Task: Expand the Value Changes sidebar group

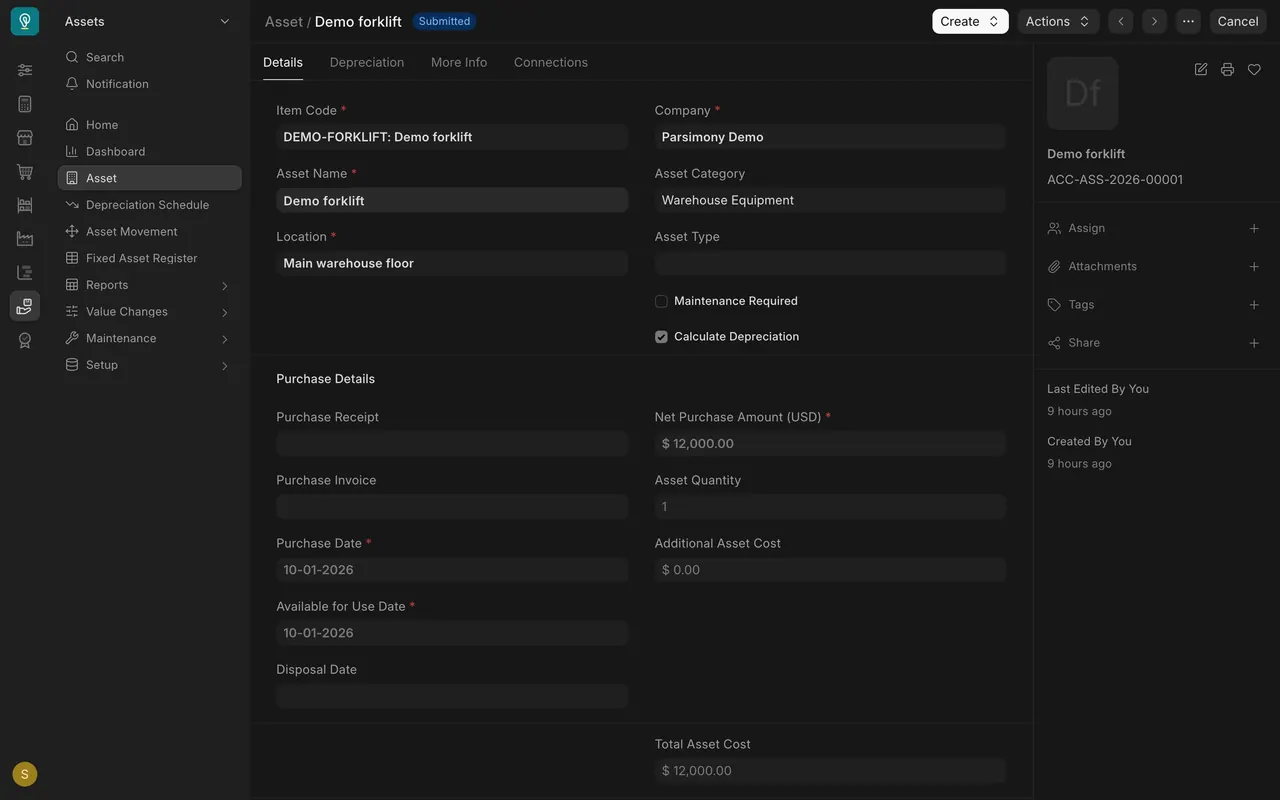Action: (149, 312)
